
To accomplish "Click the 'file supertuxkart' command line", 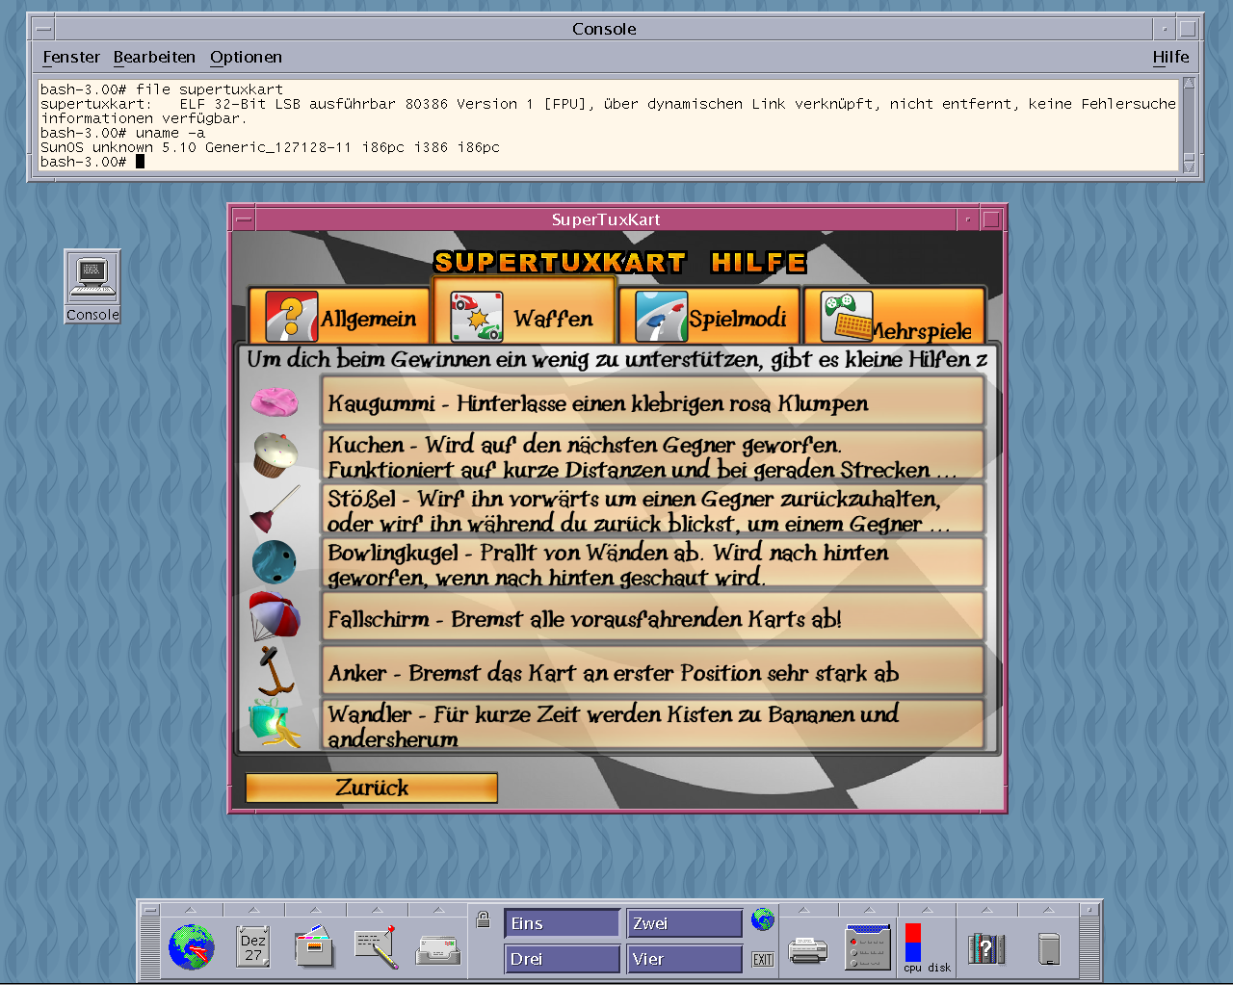I will (161, 90).
